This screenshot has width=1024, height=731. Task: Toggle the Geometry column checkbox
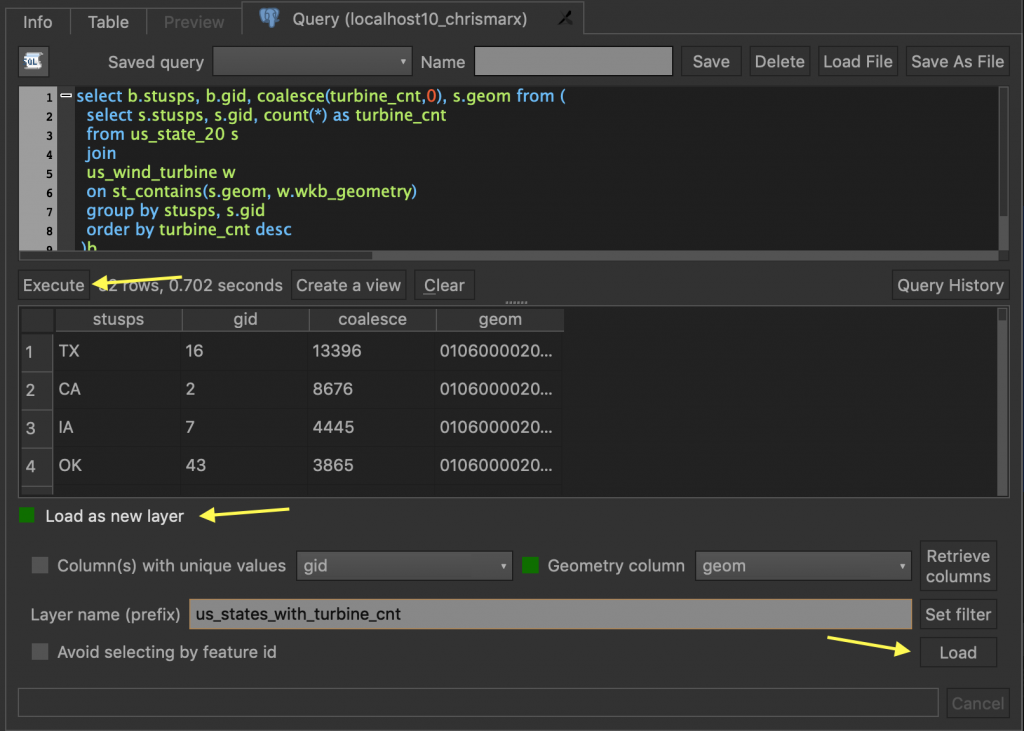[x=530, y=565]
